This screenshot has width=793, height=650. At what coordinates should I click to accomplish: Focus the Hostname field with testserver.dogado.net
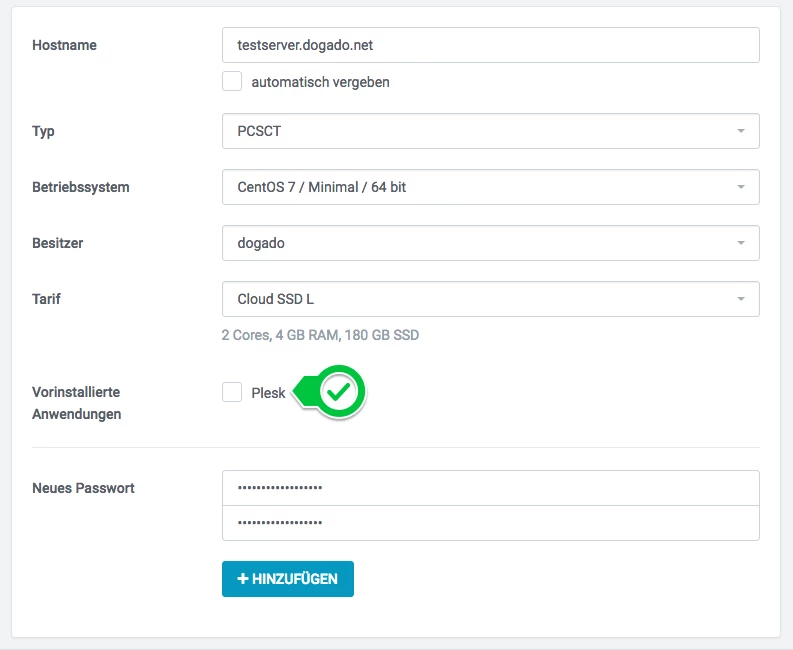pyautogui.click(x=490, y=45)
